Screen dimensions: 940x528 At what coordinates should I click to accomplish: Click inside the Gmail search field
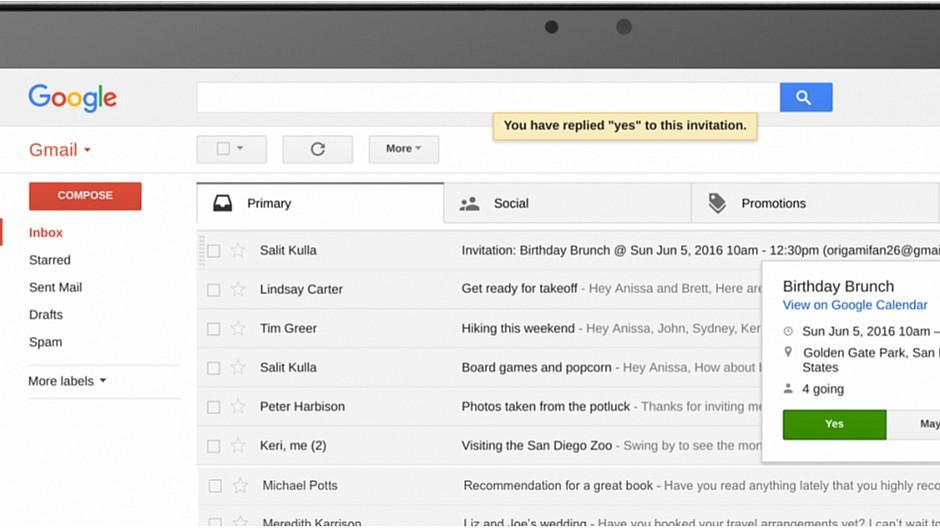(488, 97)
